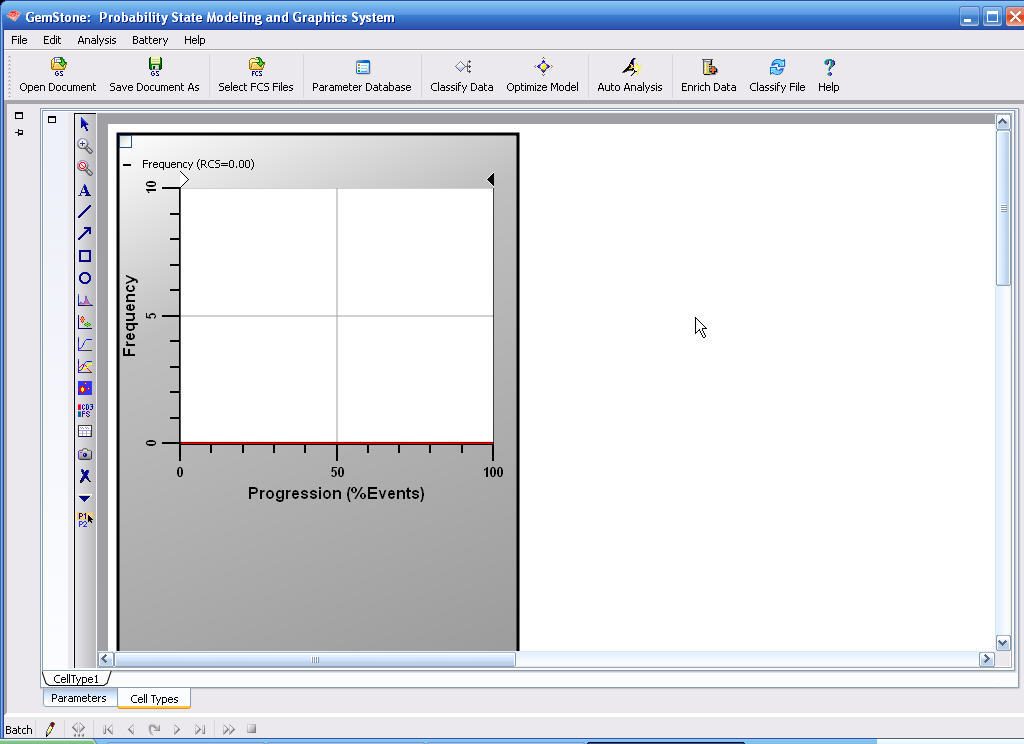Collapse Frequency plot with minus sign
1024x744 pixels.
[x=127, y=165]
